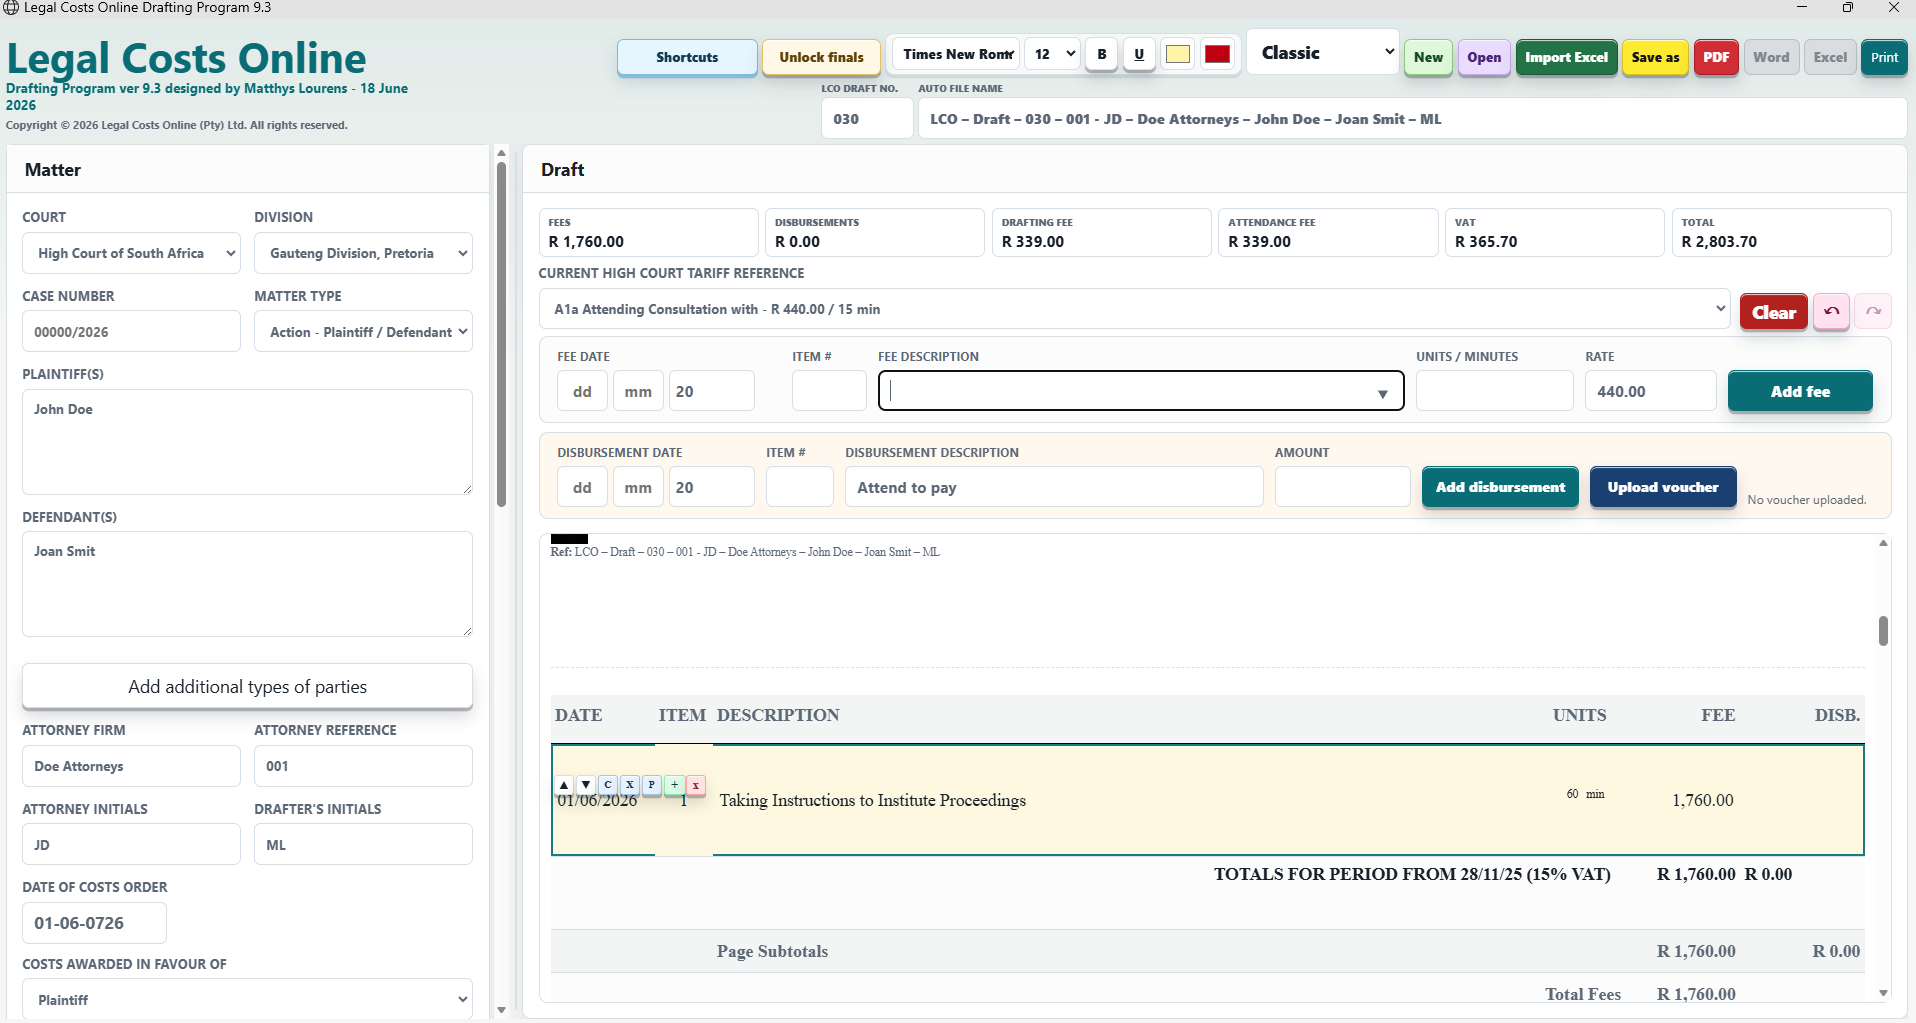The width and height of the screenshot is (1916, 1023).
Task: Click the LCO draft number field
Action: coord(867,118)
